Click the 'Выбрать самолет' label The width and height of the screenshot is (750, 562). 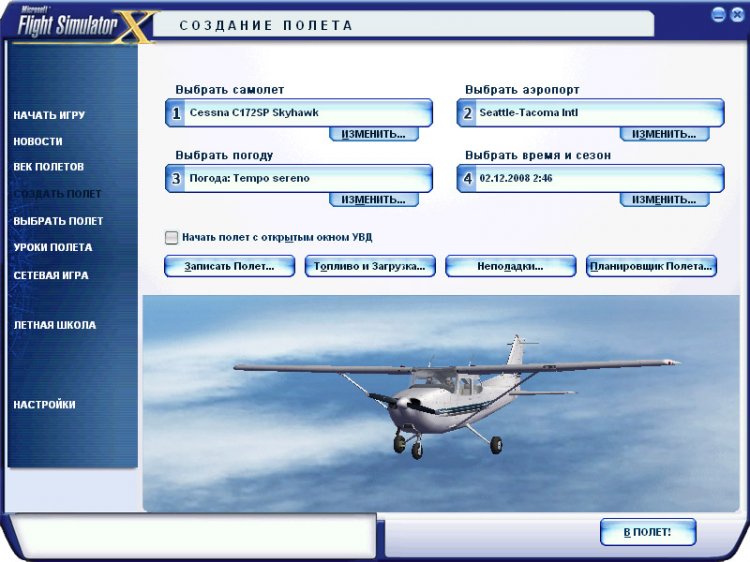tap(230, 90)
